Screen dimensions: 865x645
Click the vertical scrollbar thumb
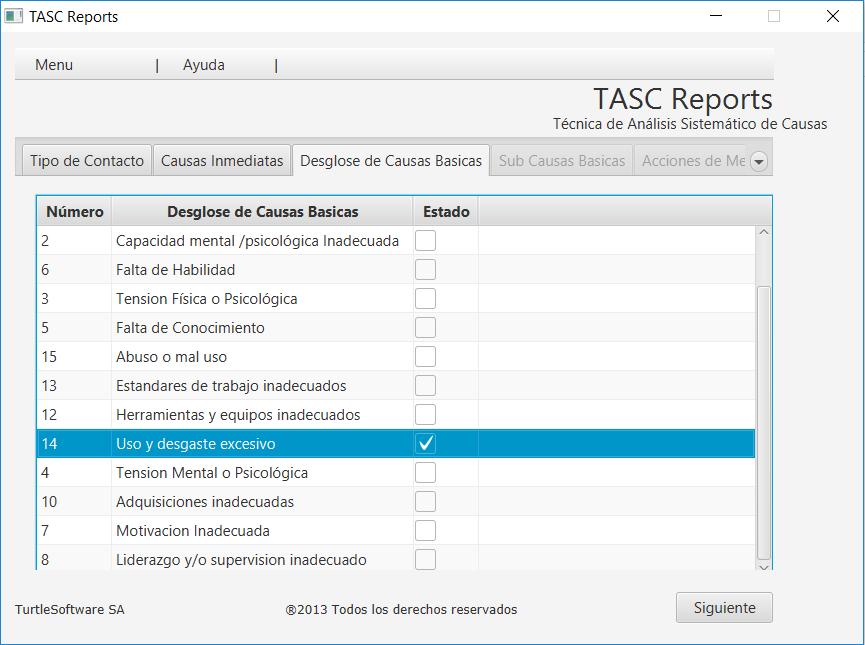tap(764, 423)
